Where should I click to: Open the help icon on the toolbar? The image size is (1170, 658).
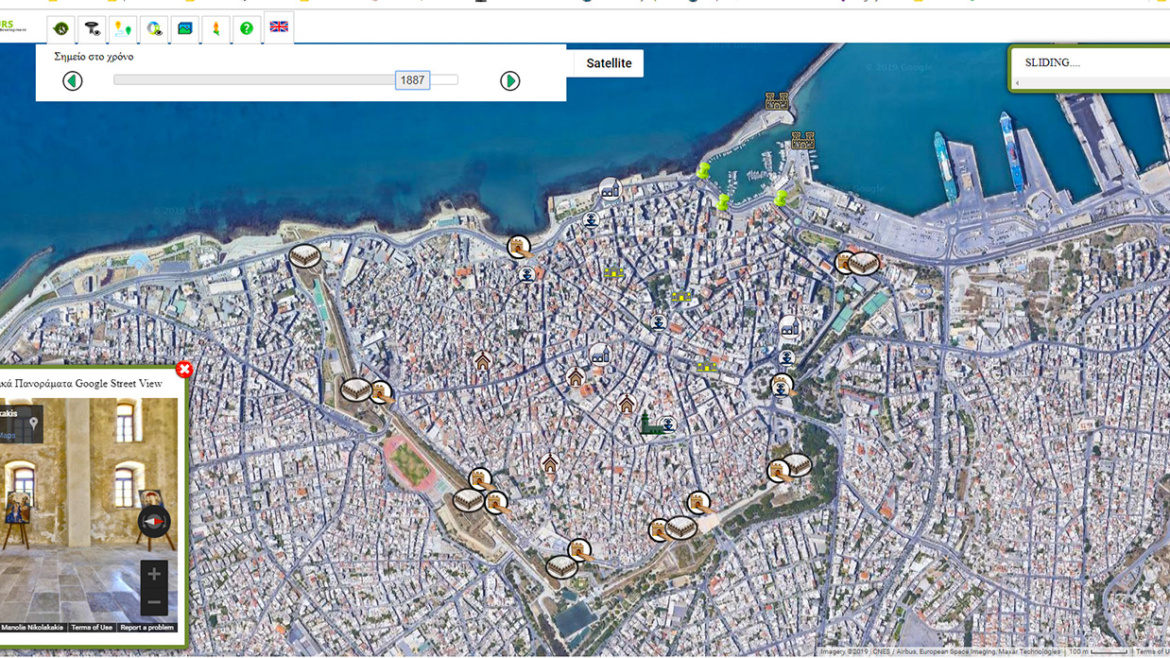(x=246, y=28)
